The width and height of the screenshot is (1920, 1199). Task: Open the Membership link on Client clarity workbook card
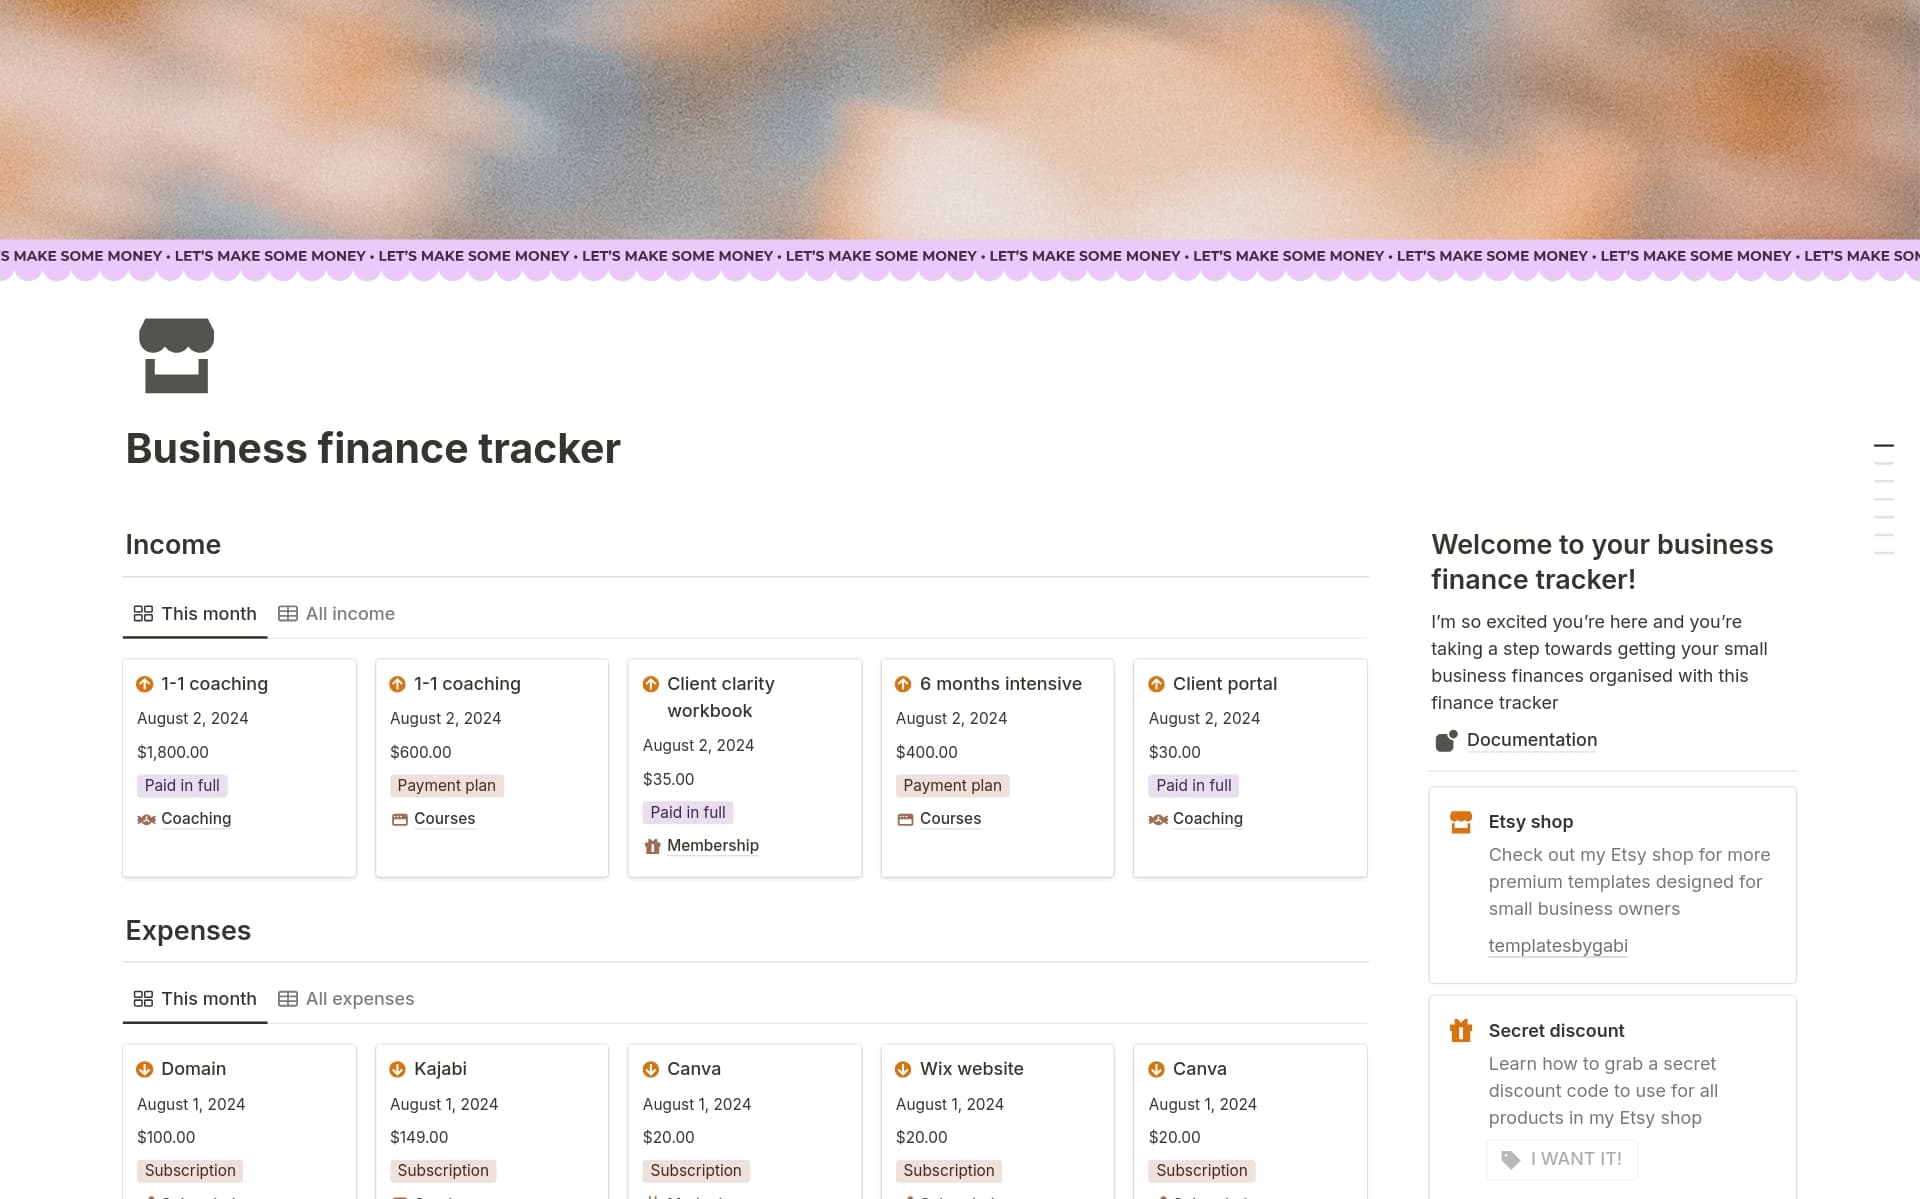(712, 845)
